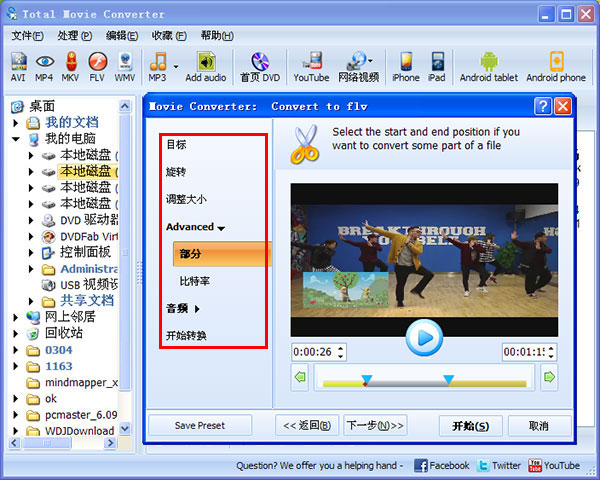Screen dimensions: 600x480
Task: Click the 开始(S) start button
Action: click(471, 426)
